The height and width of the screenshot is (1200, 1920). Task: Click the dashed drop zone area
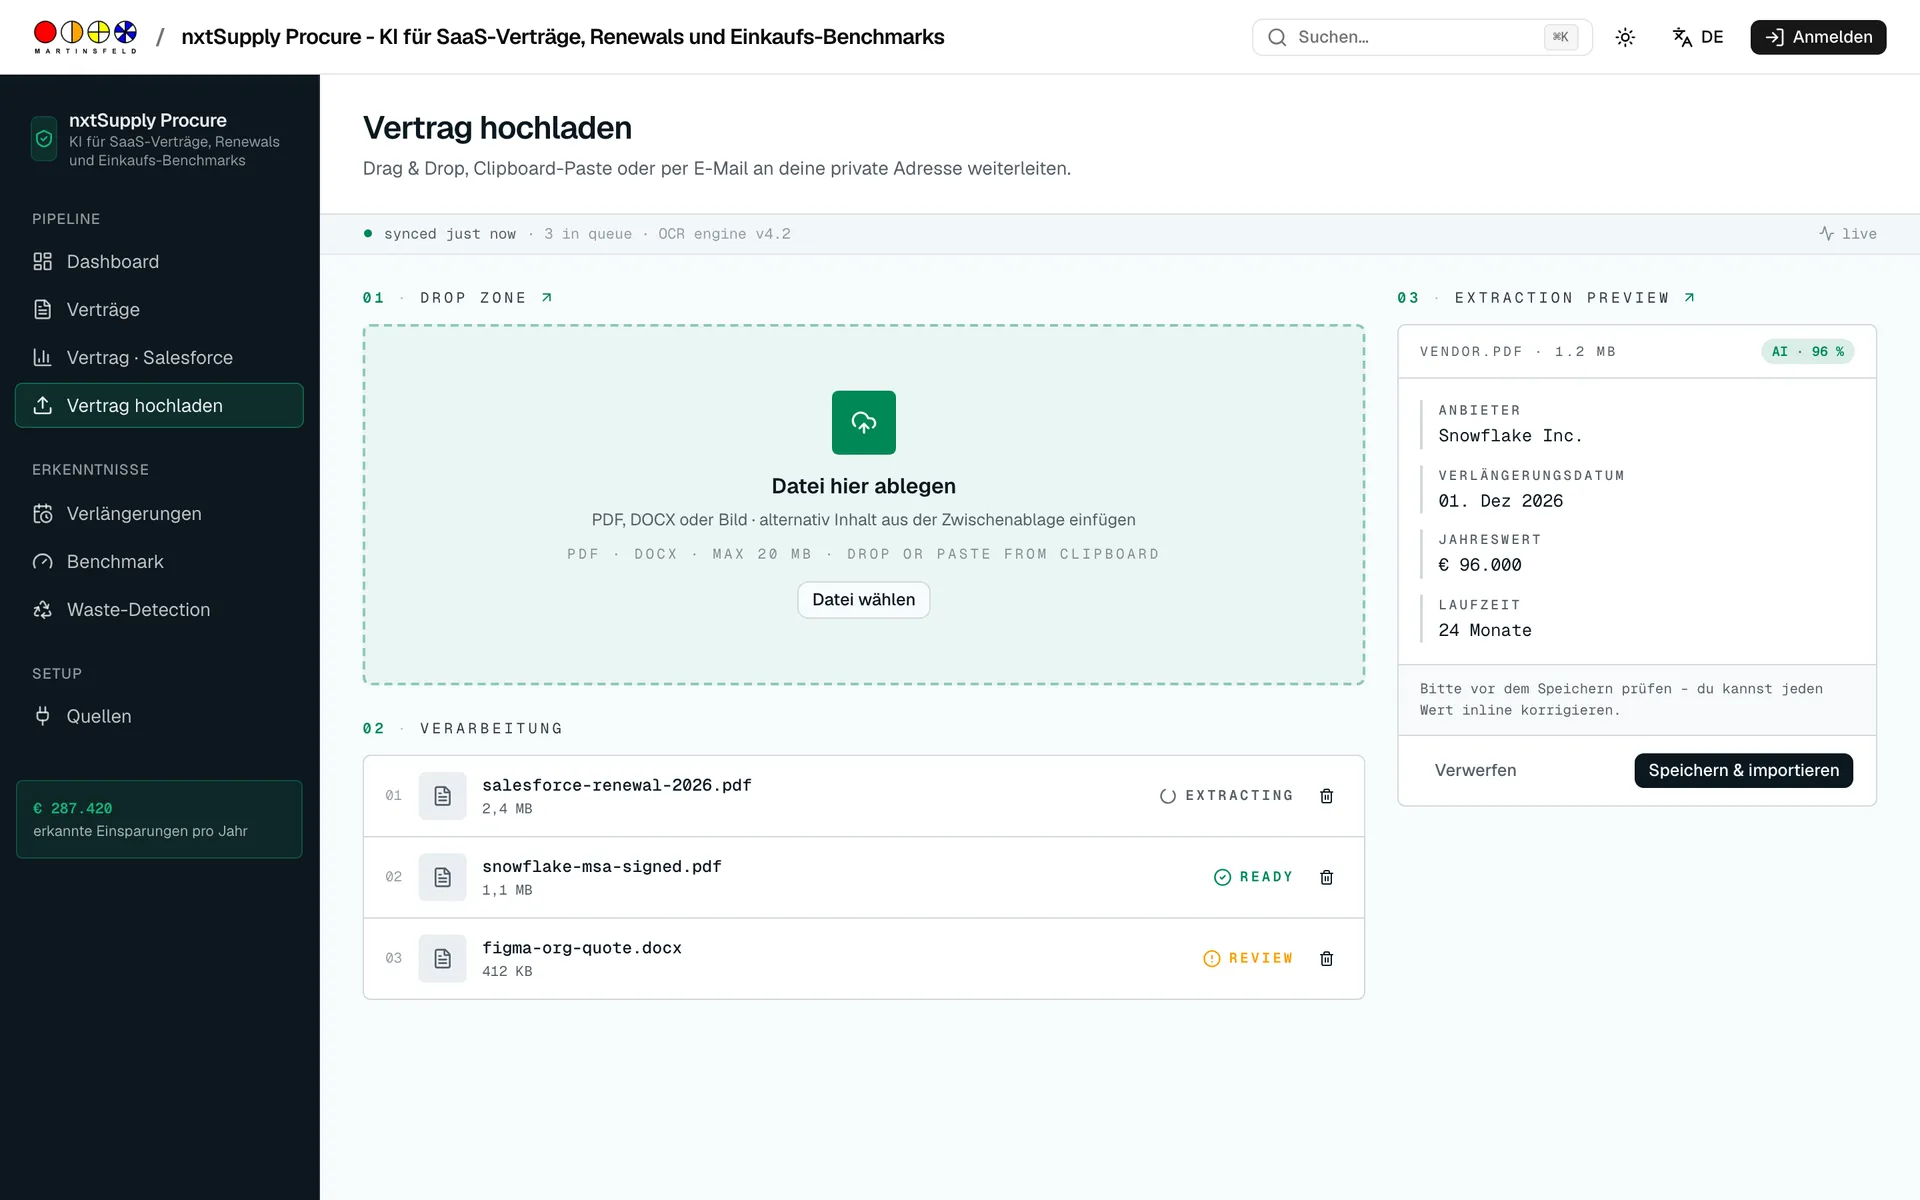(863, 505)
